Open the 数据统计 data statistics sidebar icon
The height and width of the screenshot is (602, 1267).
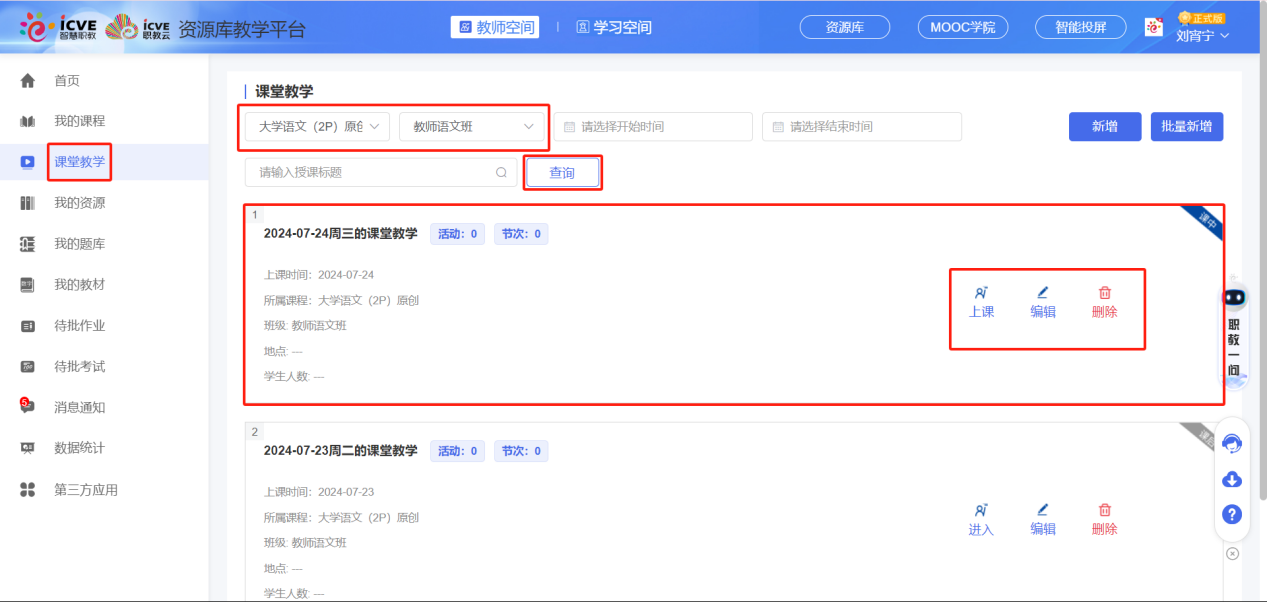pos(28,447)
